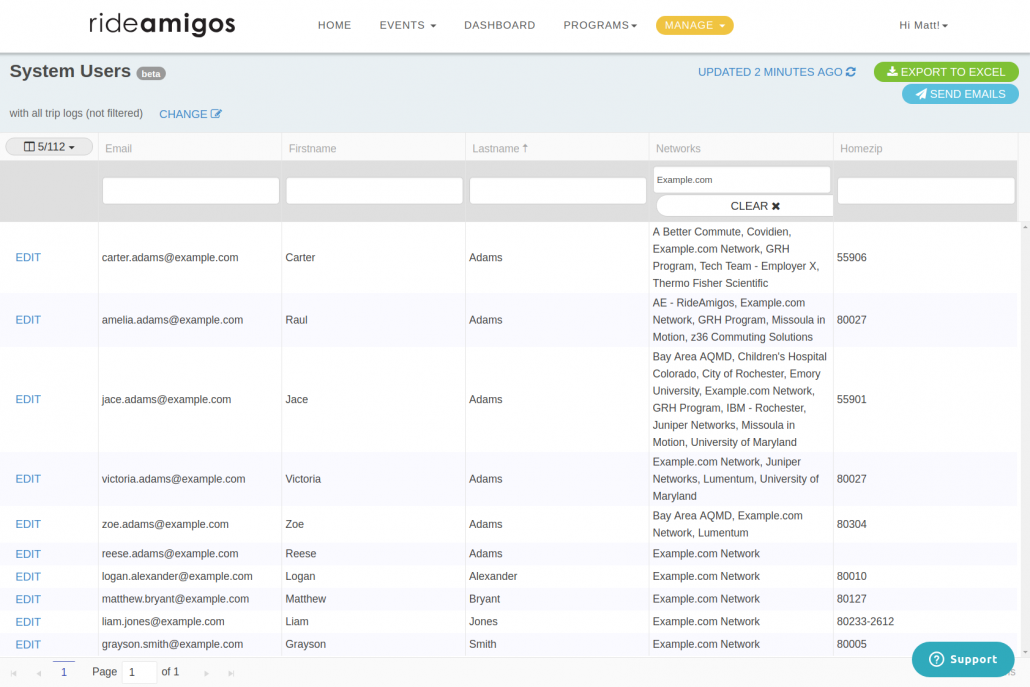Image resolution: width=1030 pixels, height=687 pixels.
Task: Open the MANAGE dropdown
Action: point(694,25)
